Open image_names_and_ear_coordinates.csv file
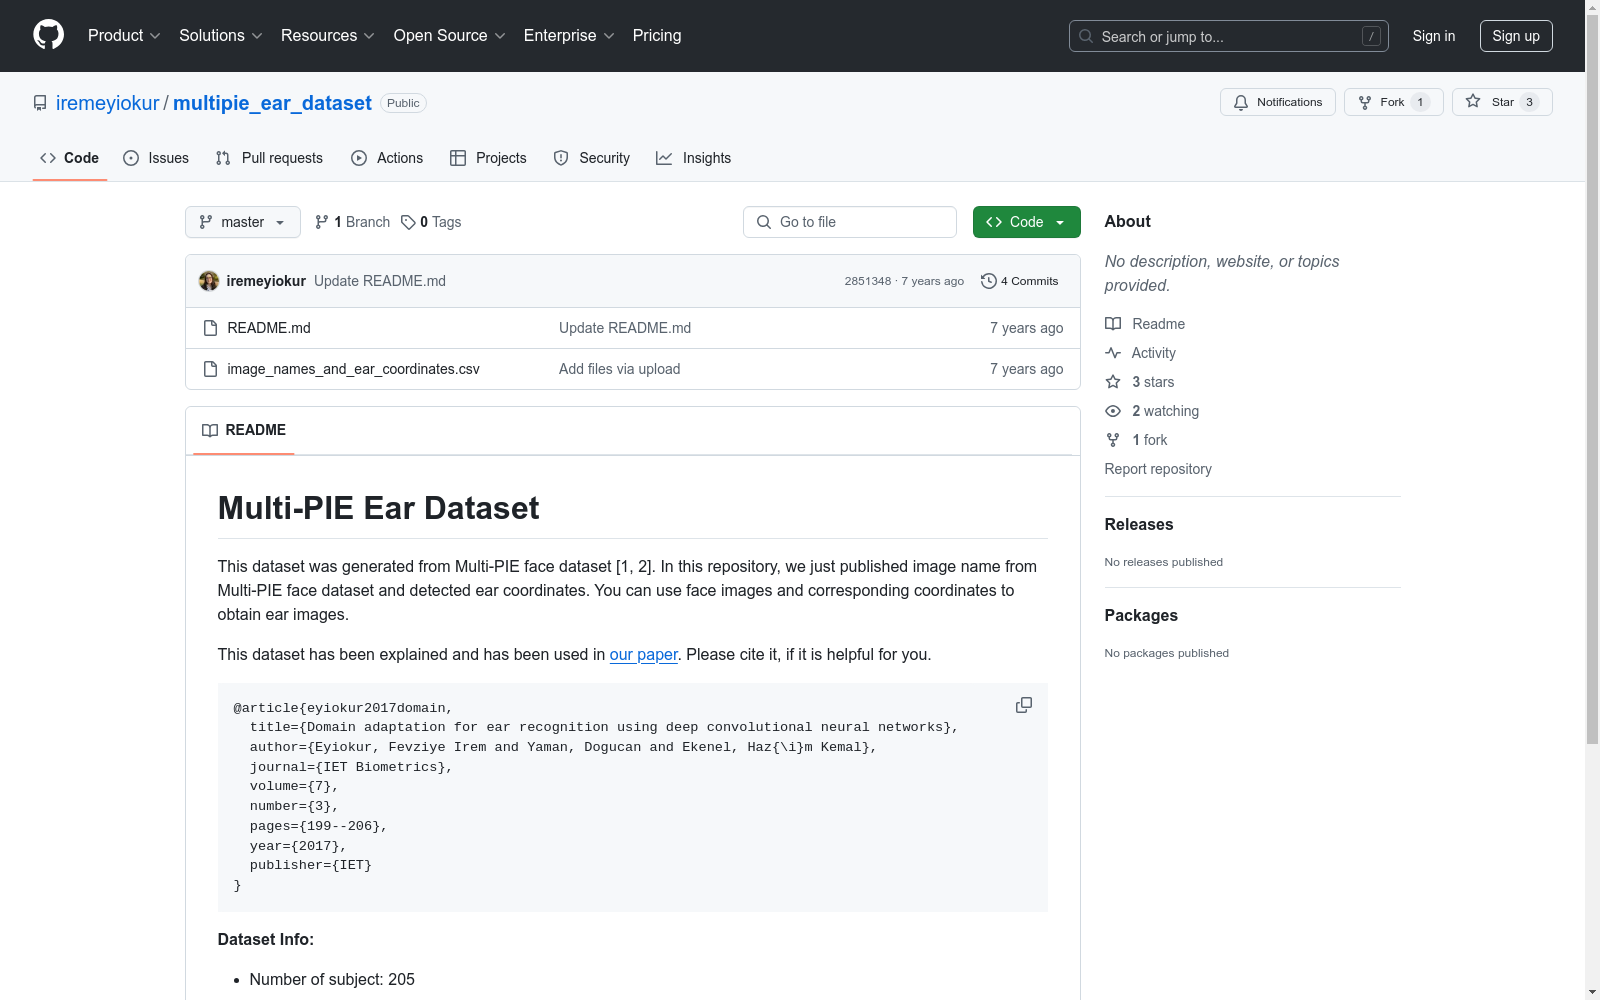The width and height of the screenshot is (1600, 1000). click(x=354, y=369)
